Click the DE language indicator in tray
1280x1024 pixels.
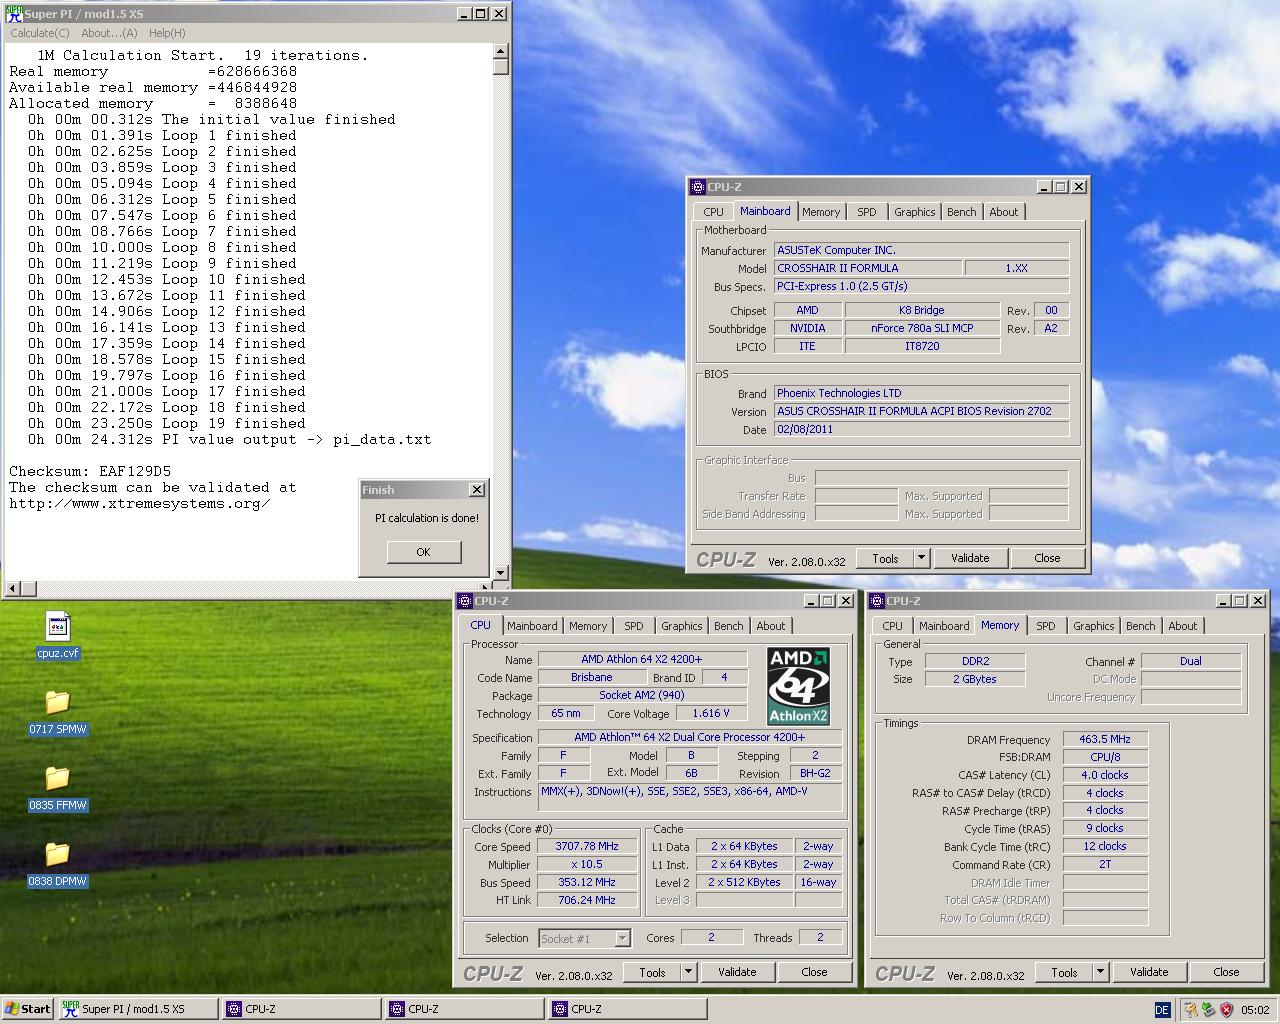1162,1010
